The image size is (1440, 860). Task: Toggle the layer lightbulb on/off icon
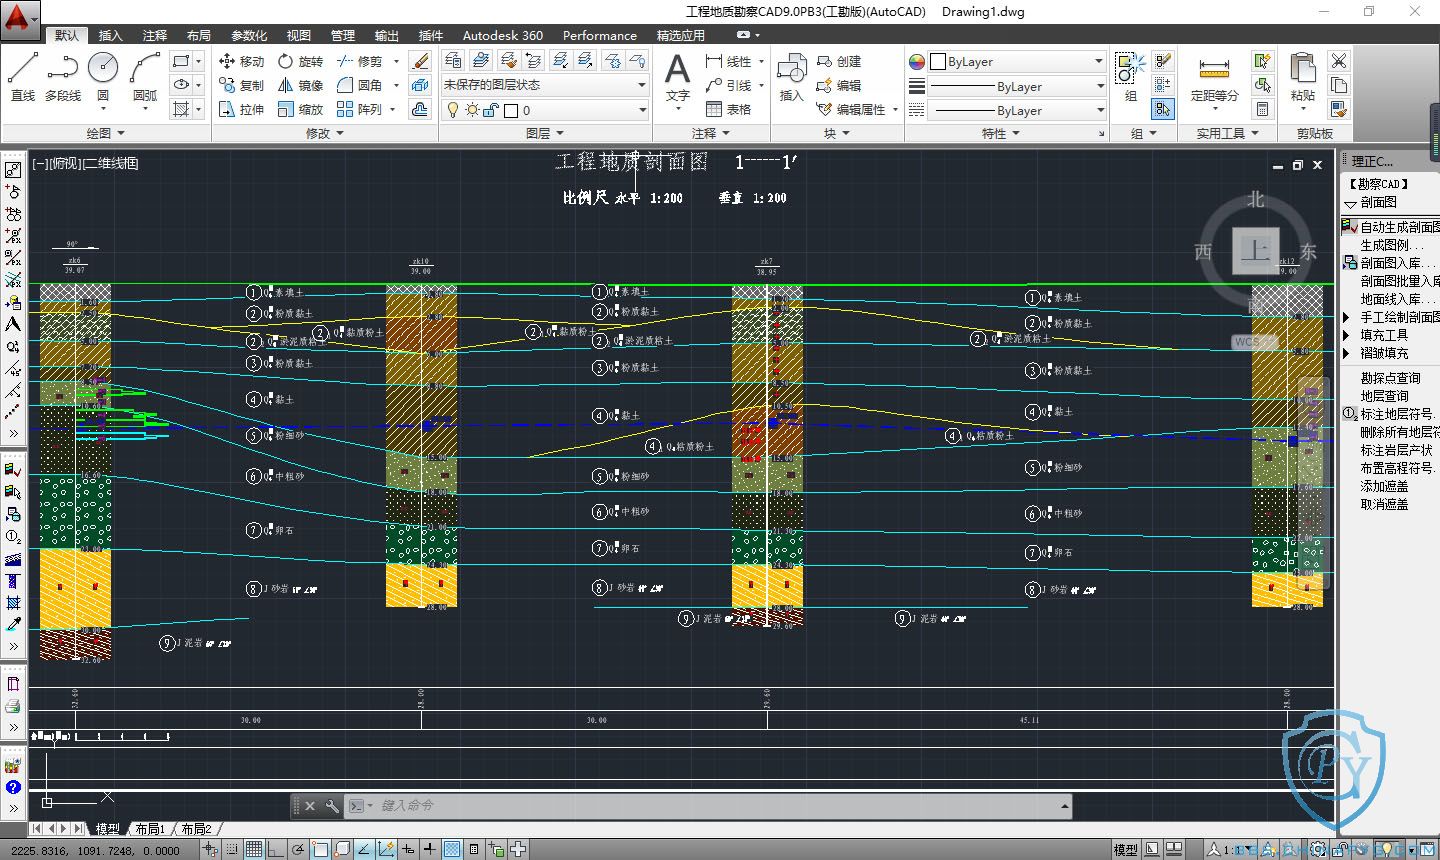[x=453, y=110]
